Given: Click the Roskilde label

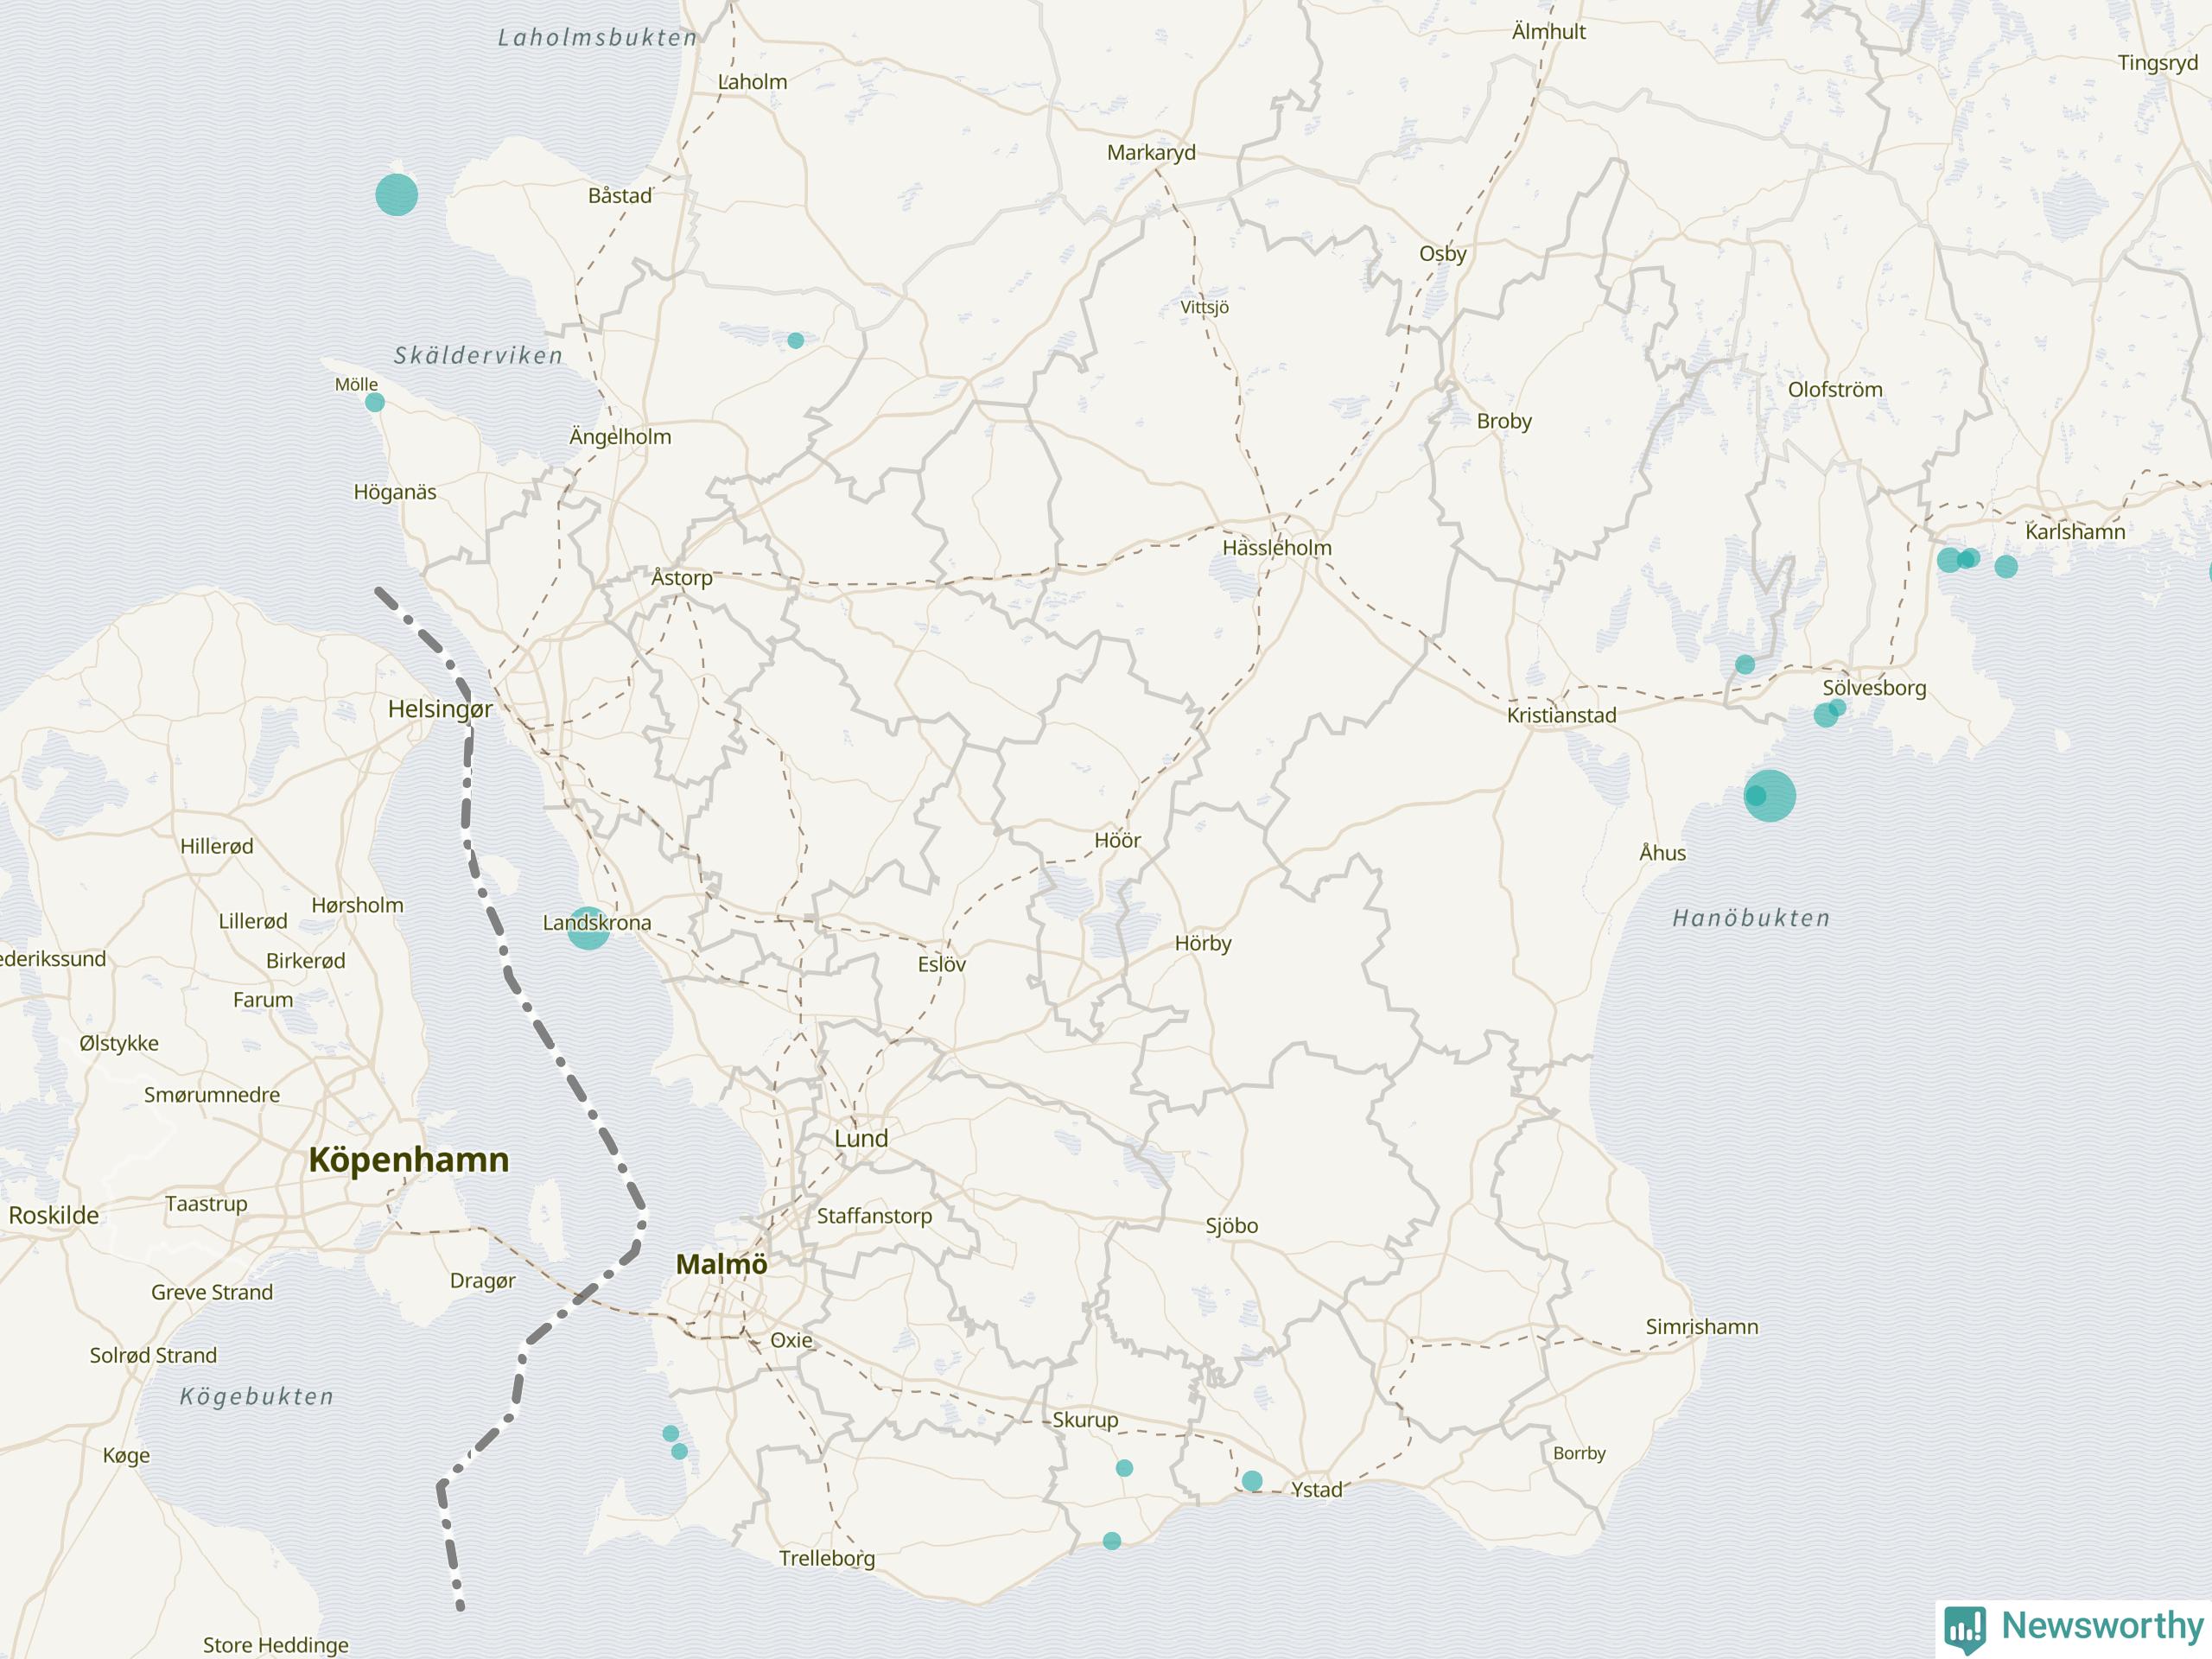Looking at the screenshot, I should 54,1215.
